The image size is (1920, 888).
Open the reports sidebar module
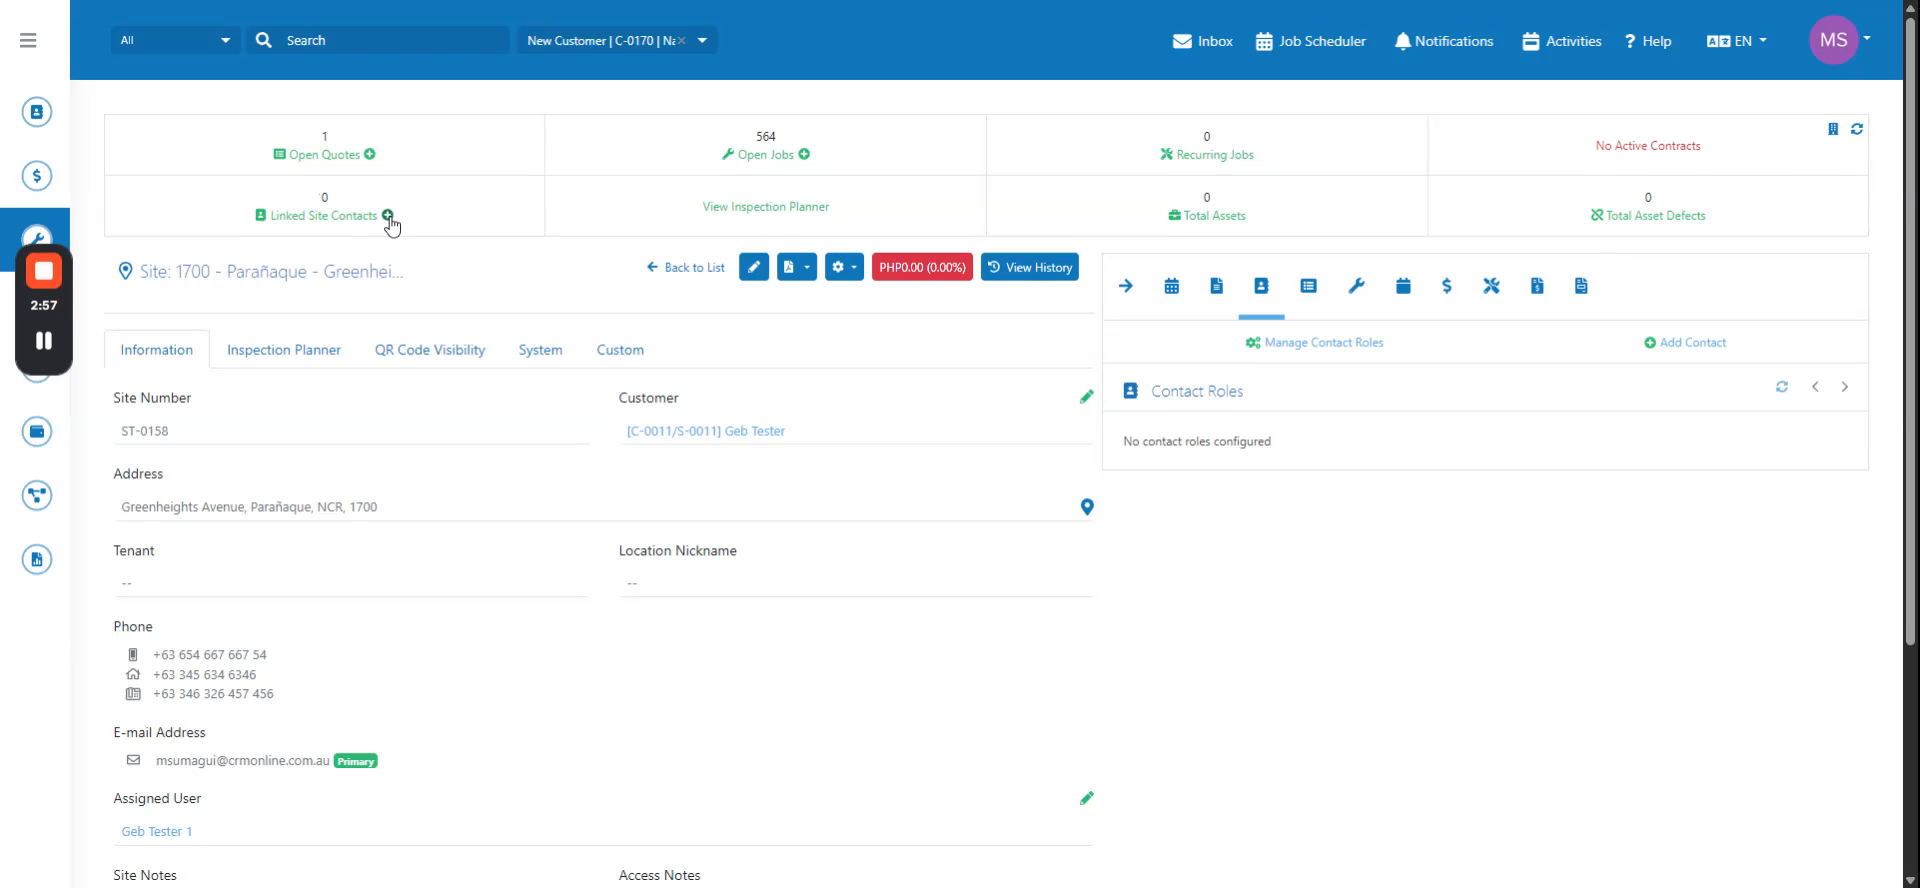coord(37,560)
